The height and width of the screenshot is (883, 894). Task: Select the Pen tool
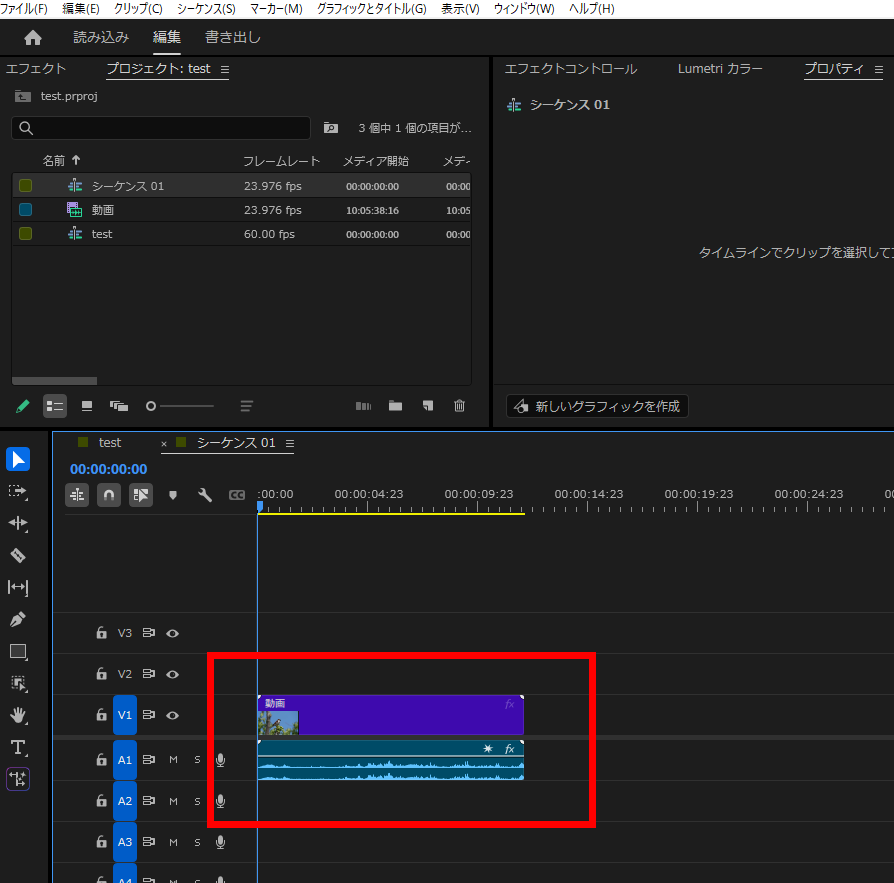[18, 619]
